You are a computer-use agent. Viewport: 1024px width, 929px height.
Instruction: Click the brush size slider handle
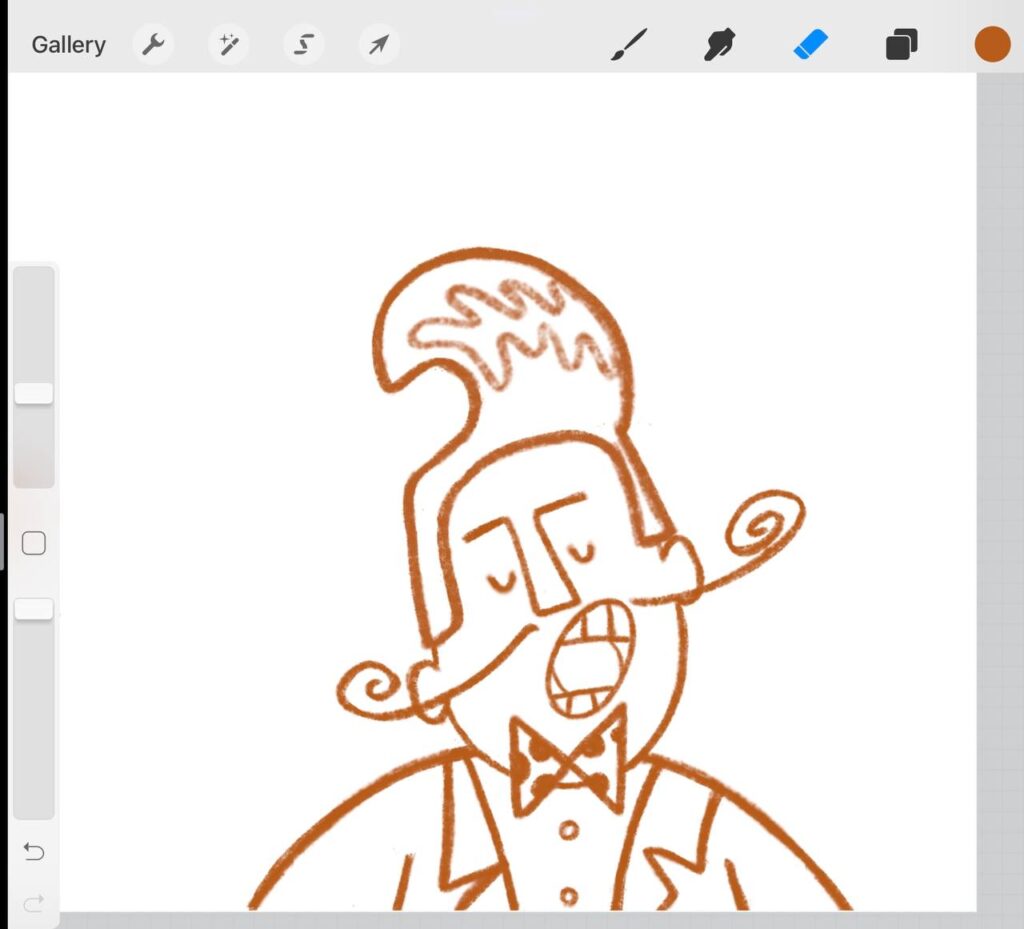(x=33, y=393)
